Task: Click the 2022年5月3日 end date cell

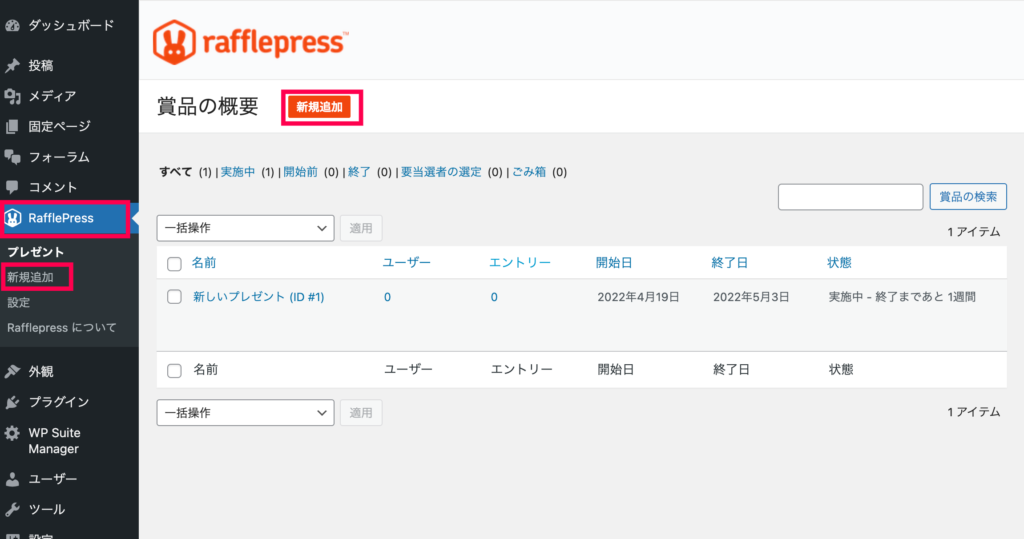Action: pos(751,297)
